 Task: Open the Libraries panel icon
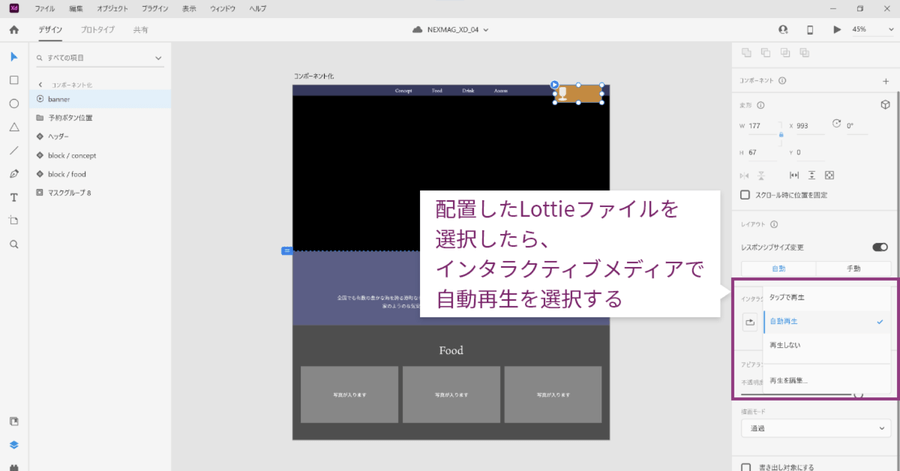(x=14, y=422)
